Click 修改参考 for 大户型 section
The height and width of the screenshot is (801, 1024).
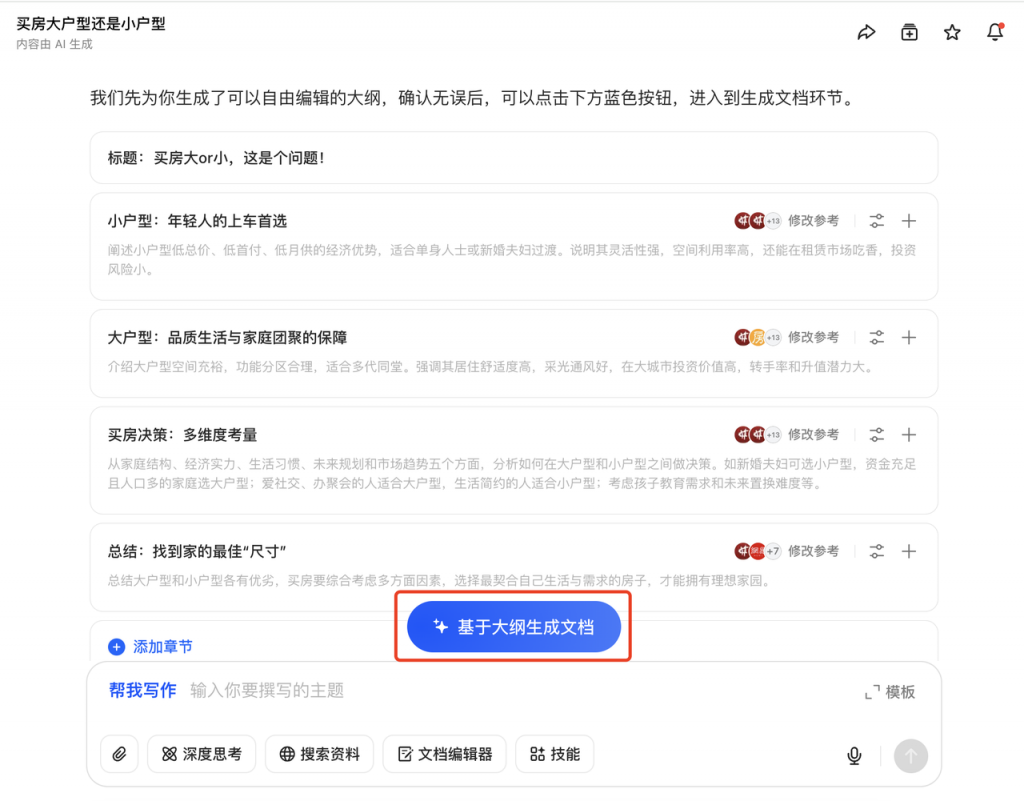point(813,338)
